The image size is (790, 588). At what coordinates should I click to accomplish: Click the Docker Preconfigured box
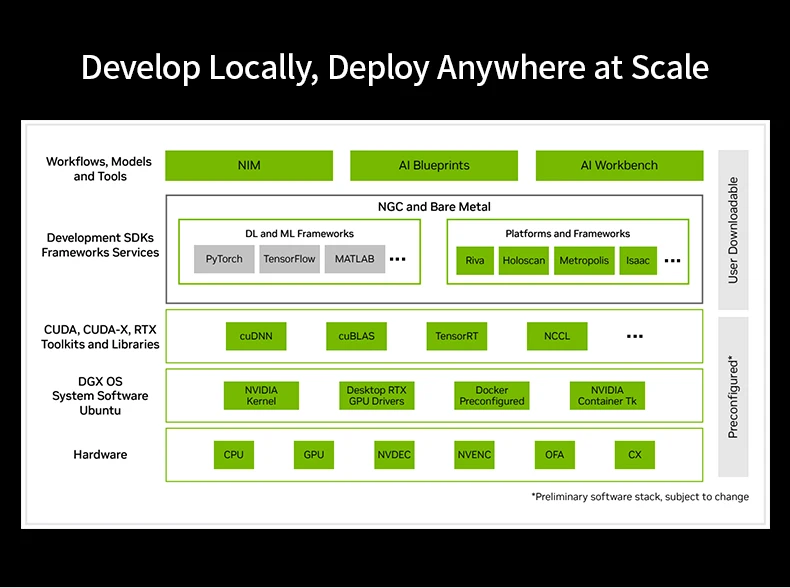coord(492,396)
